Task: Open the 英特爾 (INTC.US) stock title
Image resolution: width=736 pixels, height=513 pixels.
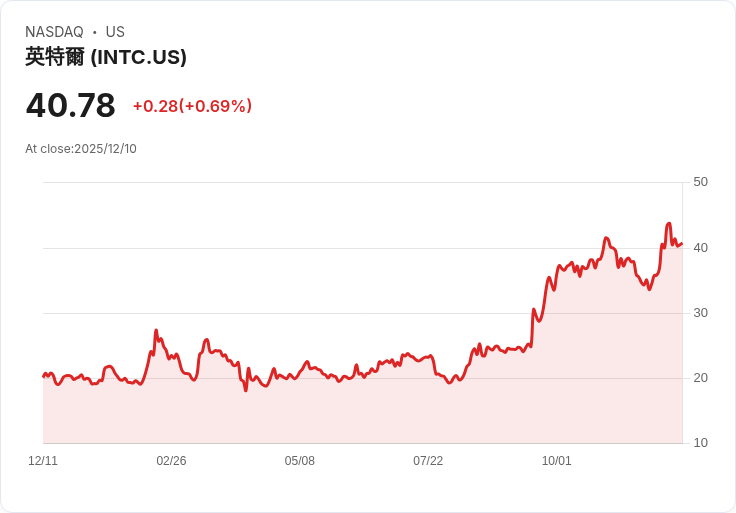Action: coord(106,57)
